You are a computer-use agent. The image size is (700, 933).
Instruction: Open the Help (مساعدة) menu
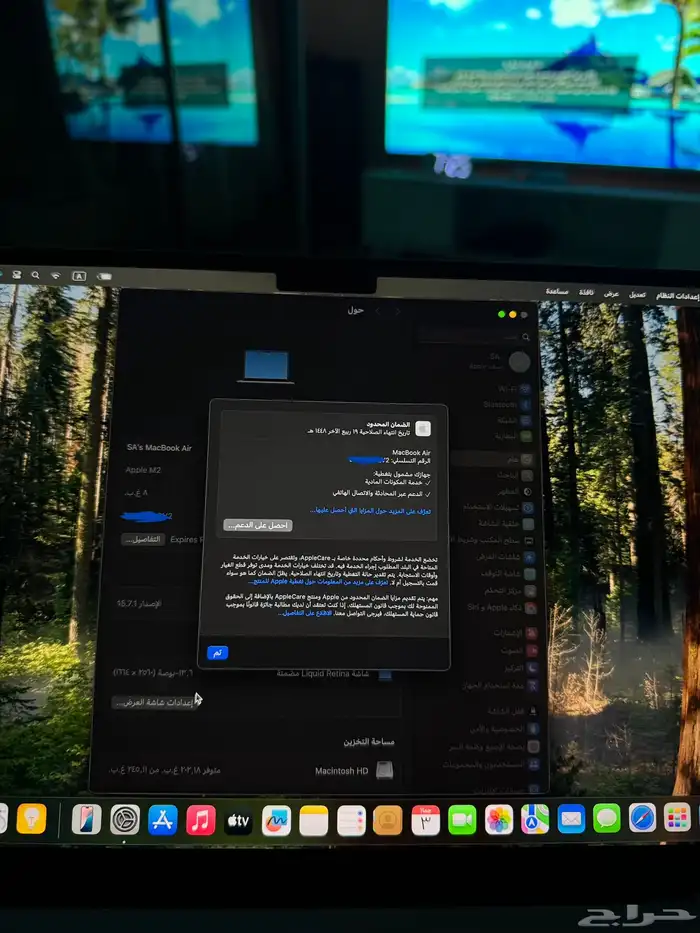click(557, 291)
